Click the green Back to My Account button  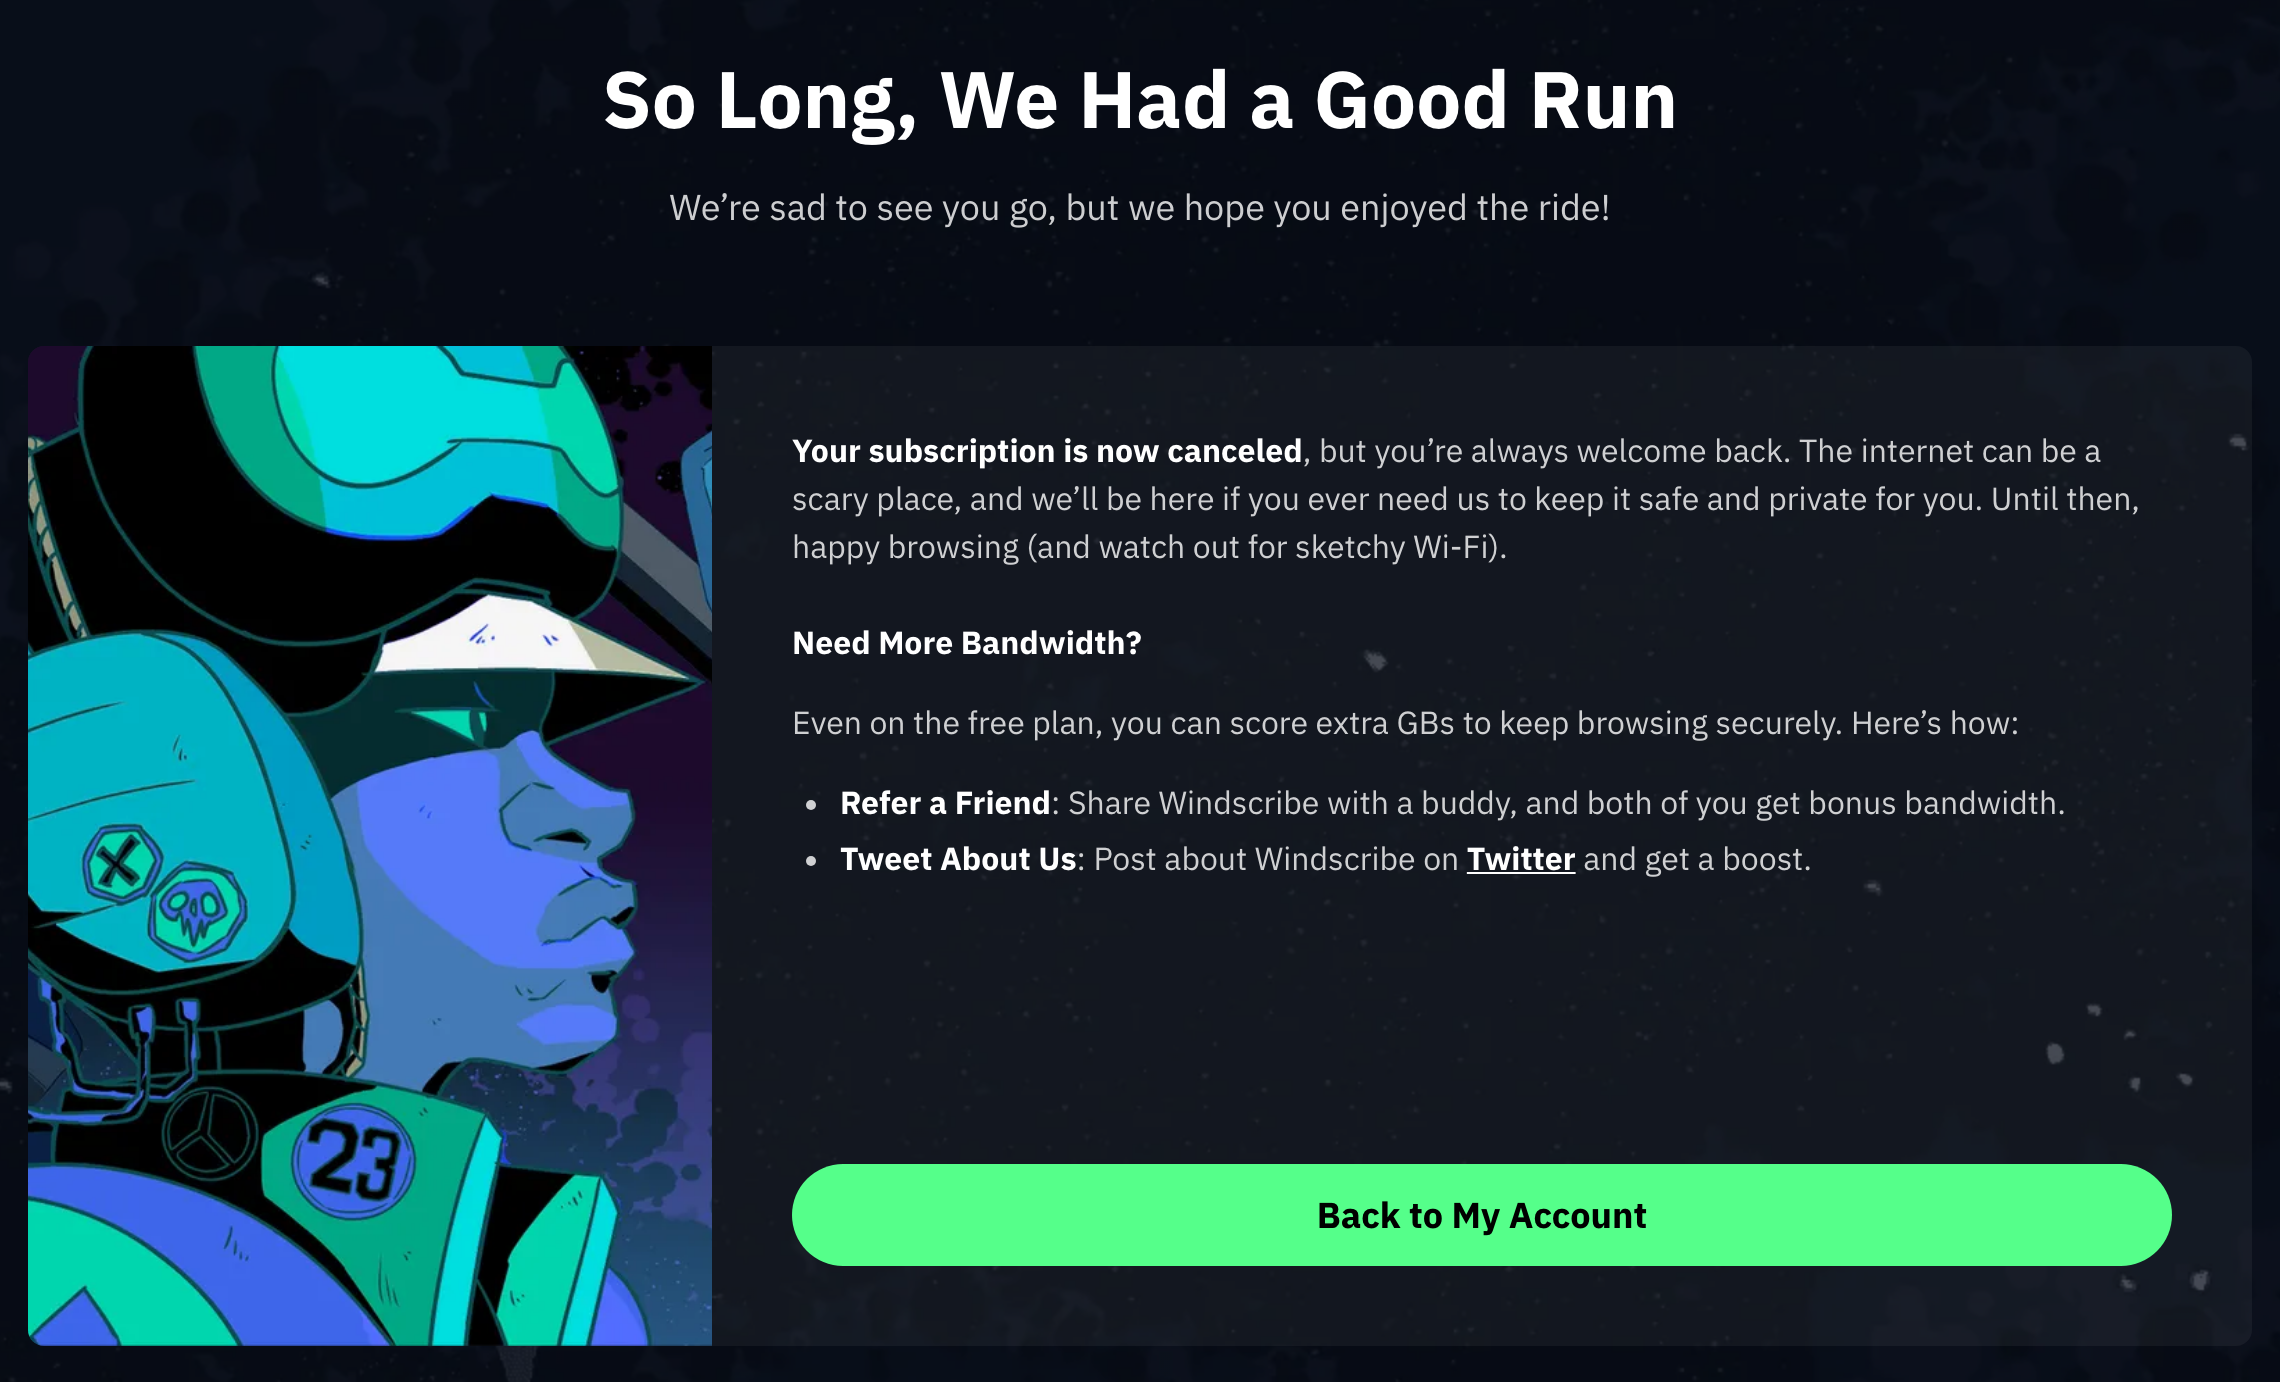1481,1215
